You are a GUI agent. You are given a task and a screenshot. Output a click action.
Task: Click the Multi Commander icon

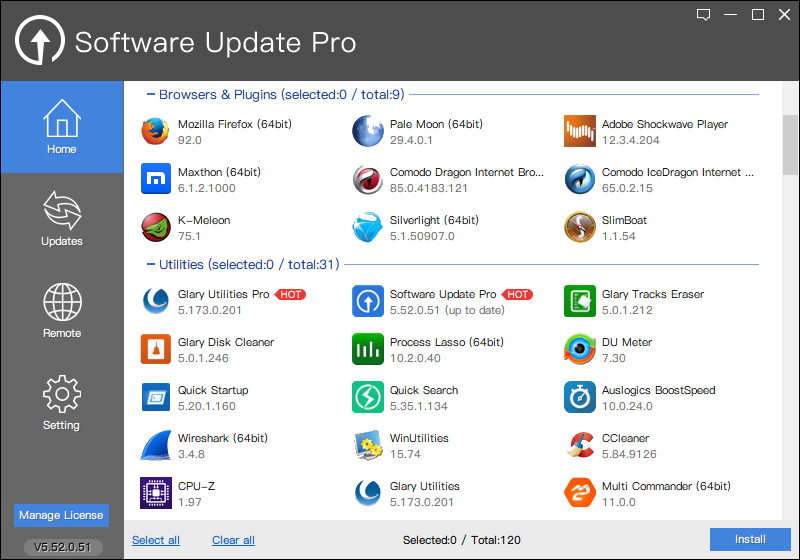[x=580, y=493]
